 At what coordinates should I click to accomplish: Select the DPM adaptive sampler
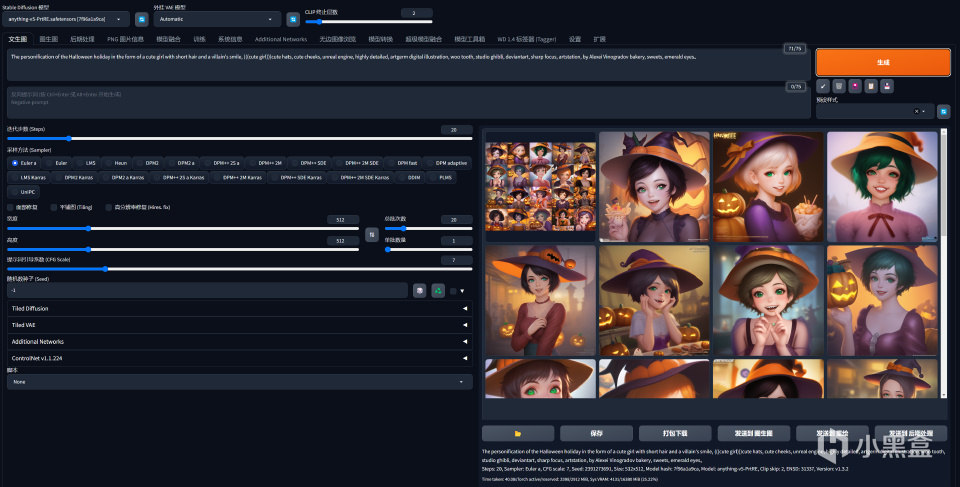point(447,163)
